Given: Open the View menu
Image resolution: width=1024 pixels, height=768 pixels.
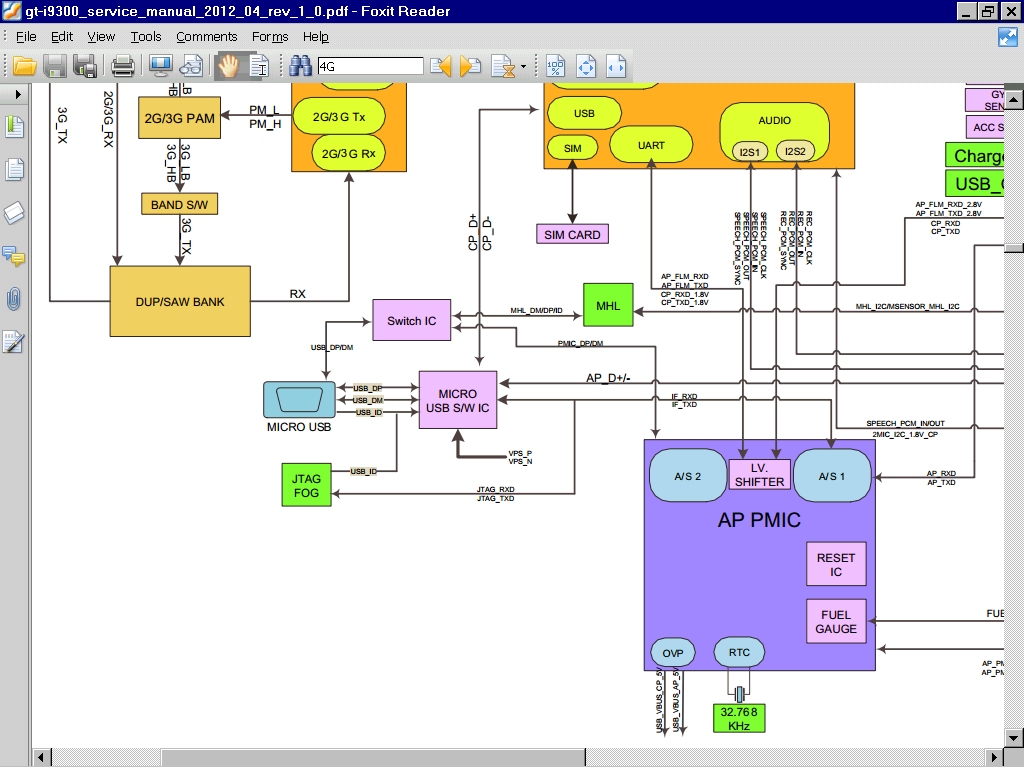Looking at the screenshot, I should pos(101,37).
